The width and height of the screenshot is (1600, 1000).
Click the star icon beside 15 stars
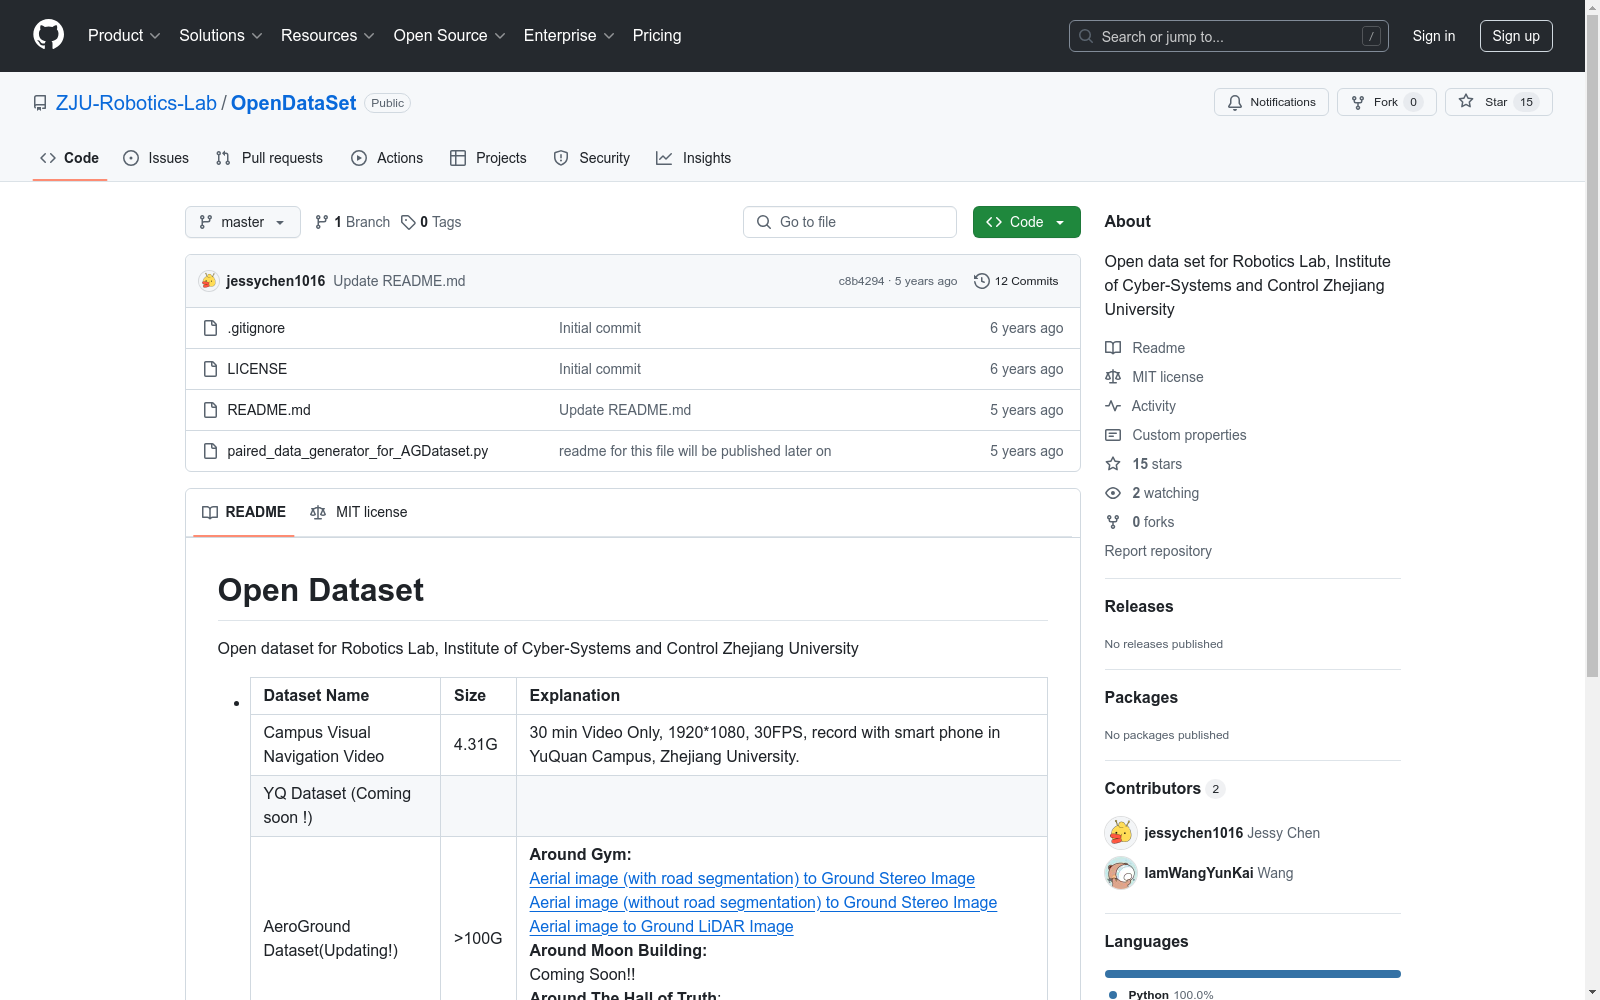(1113, 464)
